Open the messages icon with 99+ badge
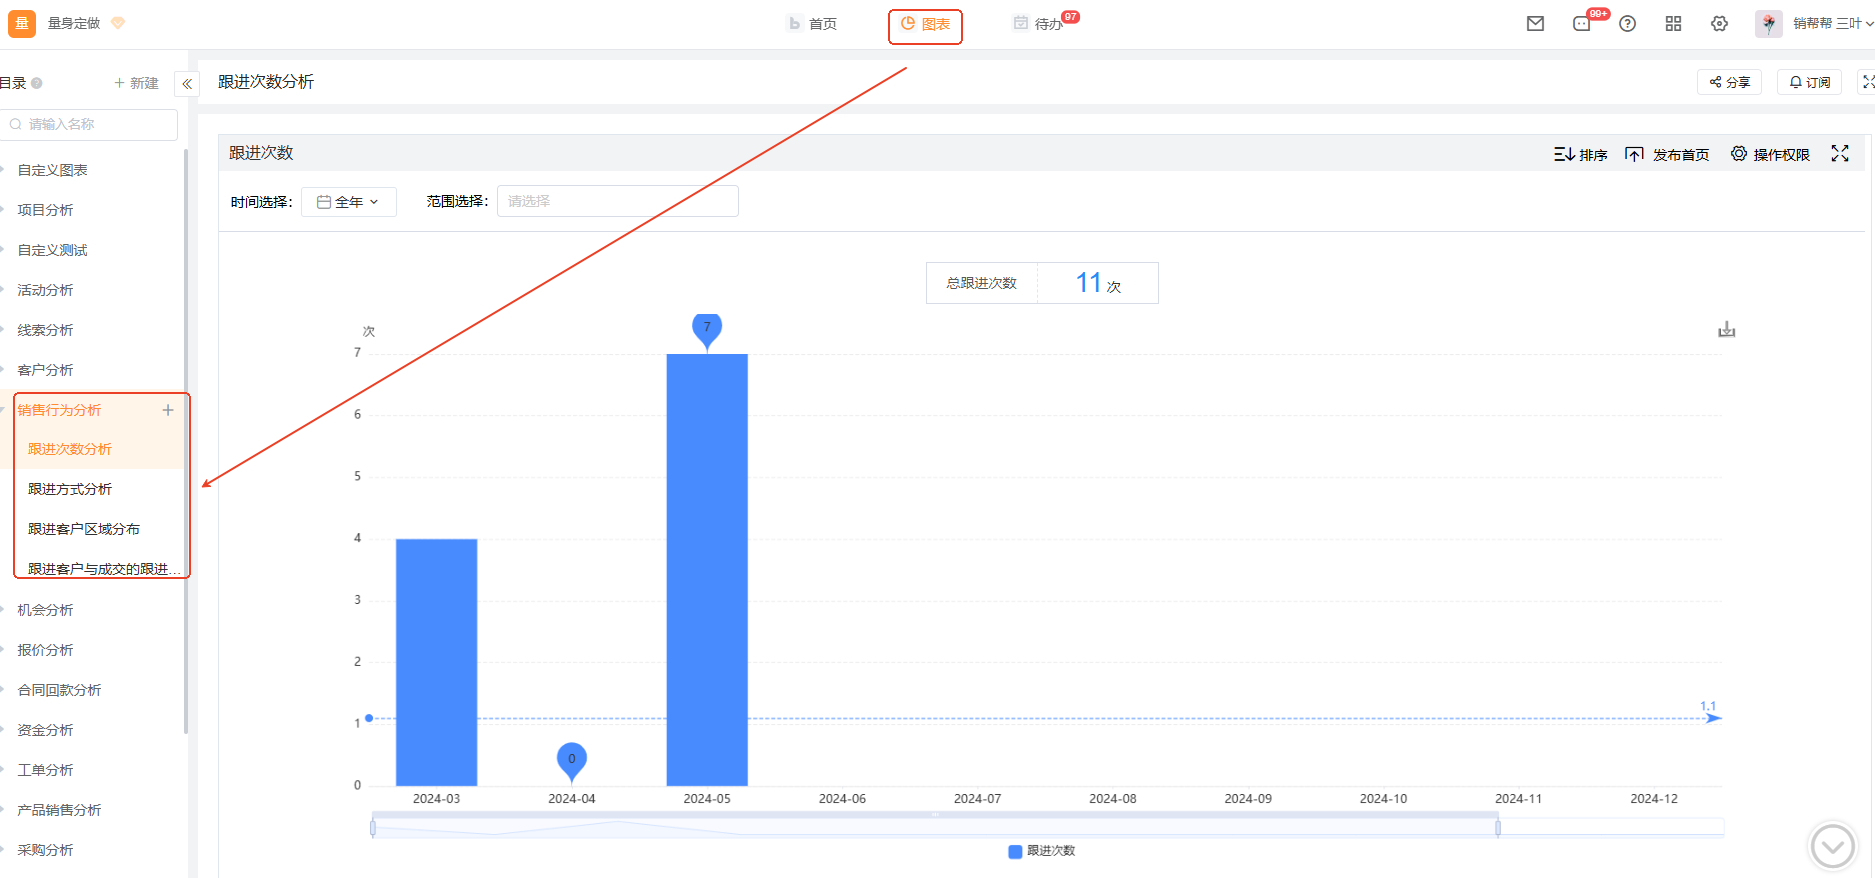Viewport: 1875px width, 878px height. pyautogui.click(x=1582, y=24)
